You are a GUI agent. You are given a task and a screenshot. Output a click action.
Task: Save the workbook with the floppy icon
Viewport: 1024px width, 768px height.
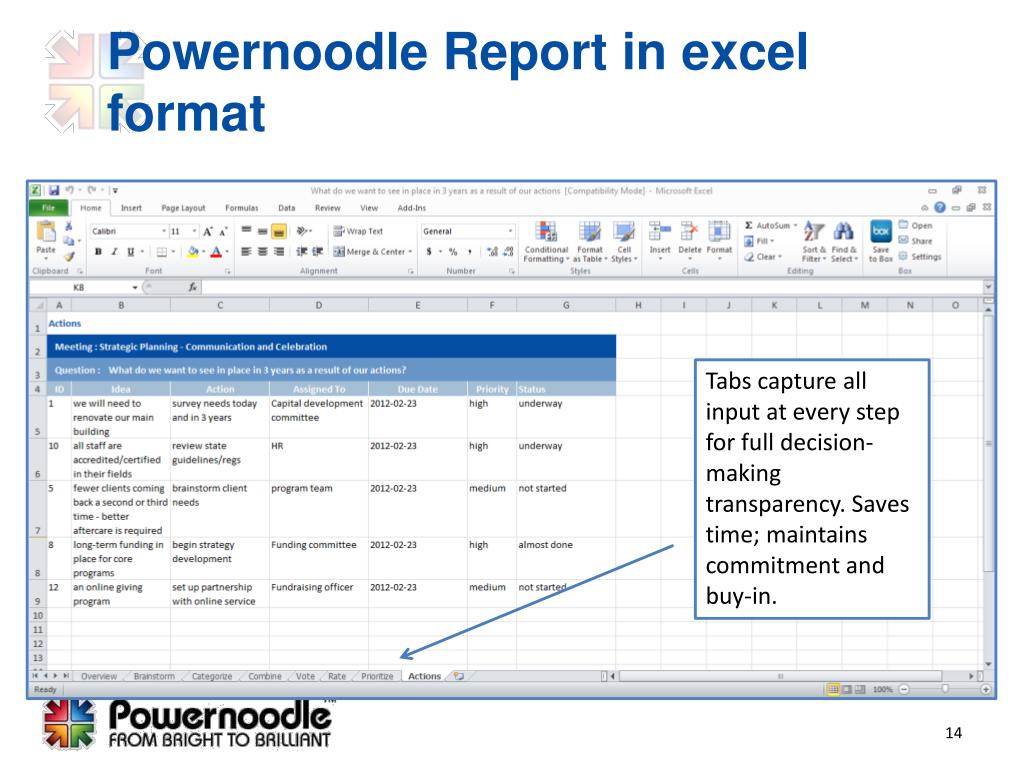[54, 190]
